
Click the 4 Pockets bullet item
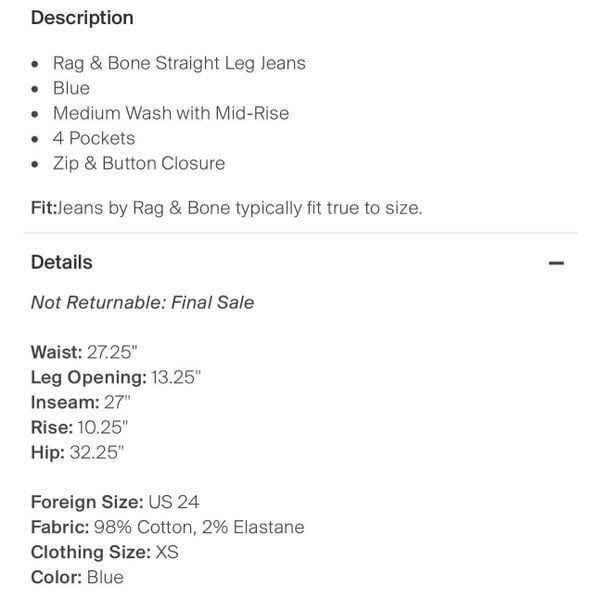94,138
